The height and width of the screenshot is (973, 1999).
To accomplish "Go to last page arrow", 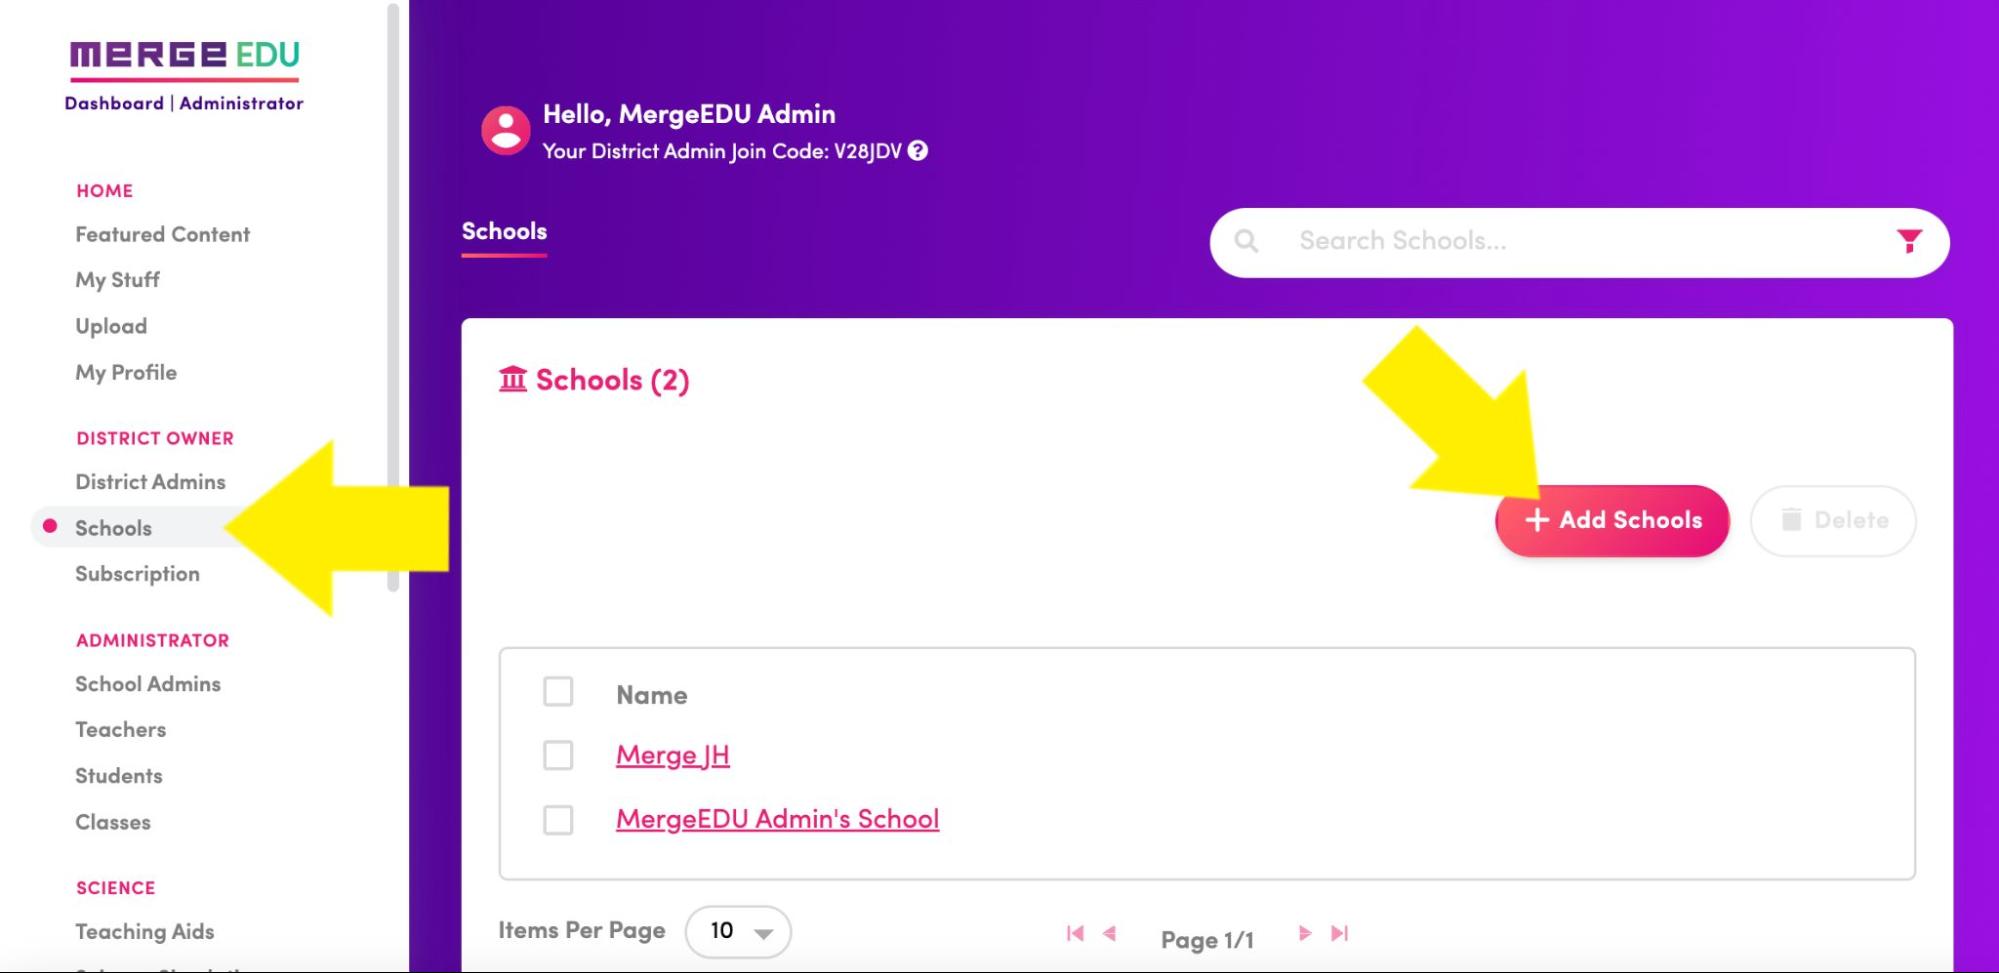I will tap(1339, 933).
